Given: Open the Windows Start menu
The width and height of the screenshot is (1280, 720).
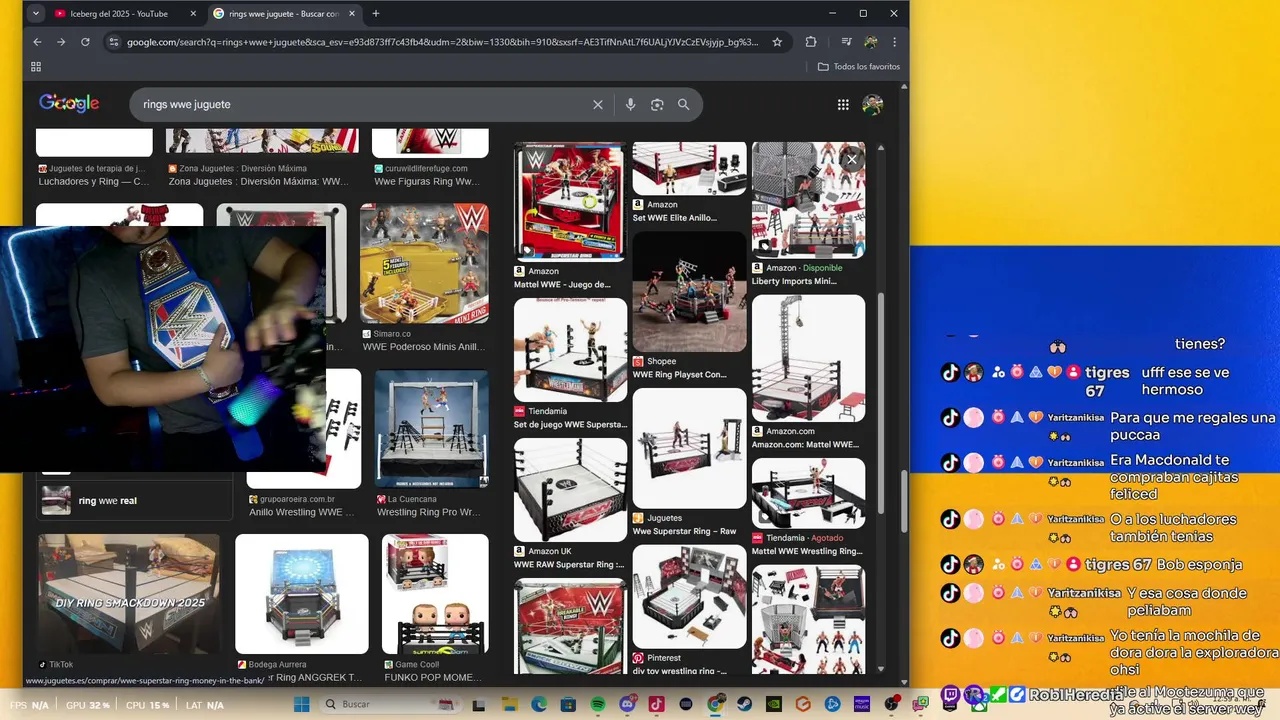Looking at the screenshot, I should point(301,704).
